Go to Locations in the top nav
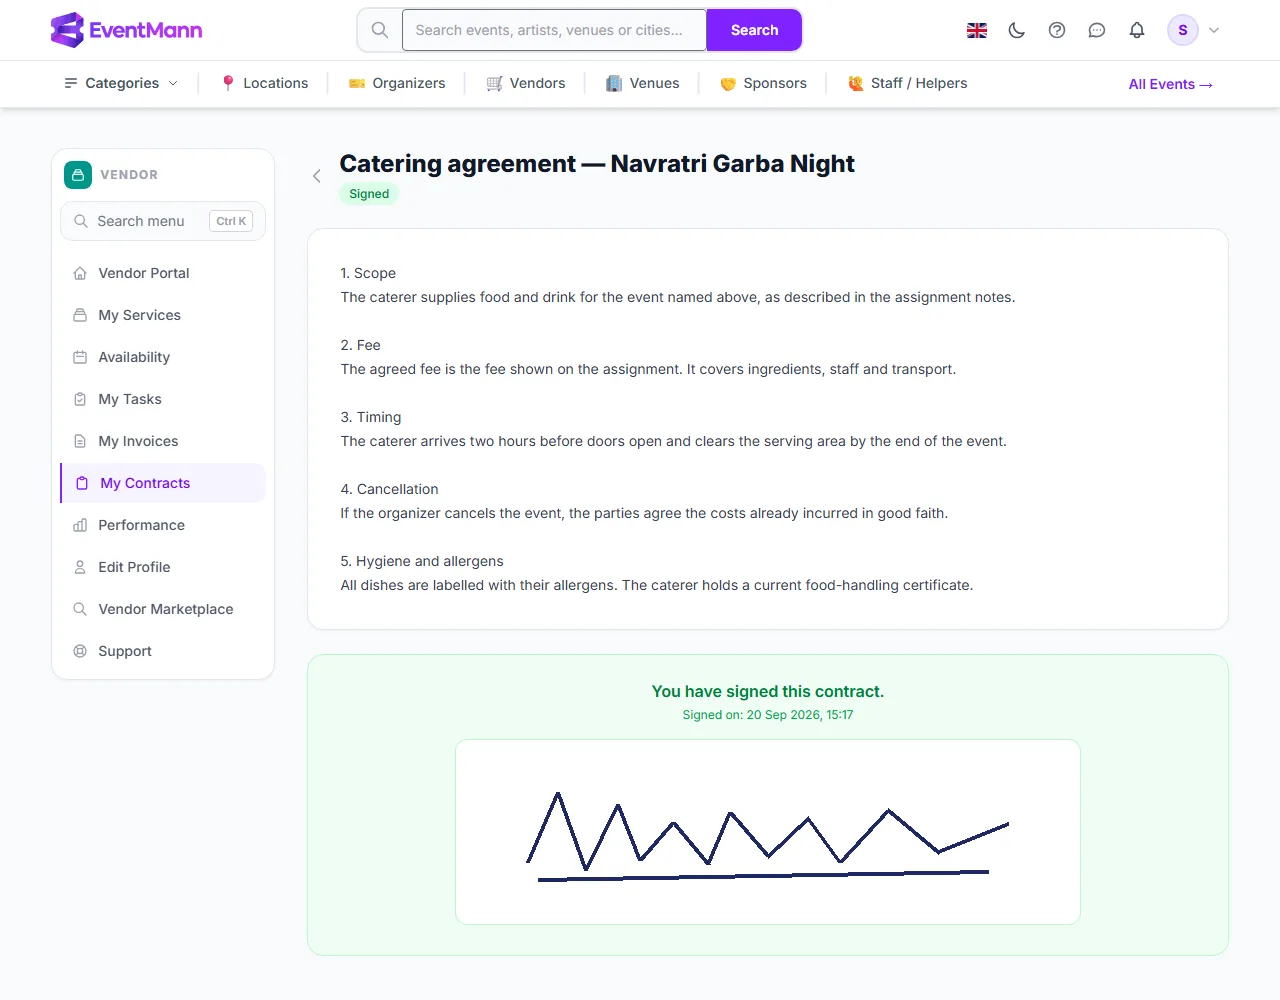The height and width of the screenshot is (1000, 1280). pyautogui.click(x=265, y=83)
